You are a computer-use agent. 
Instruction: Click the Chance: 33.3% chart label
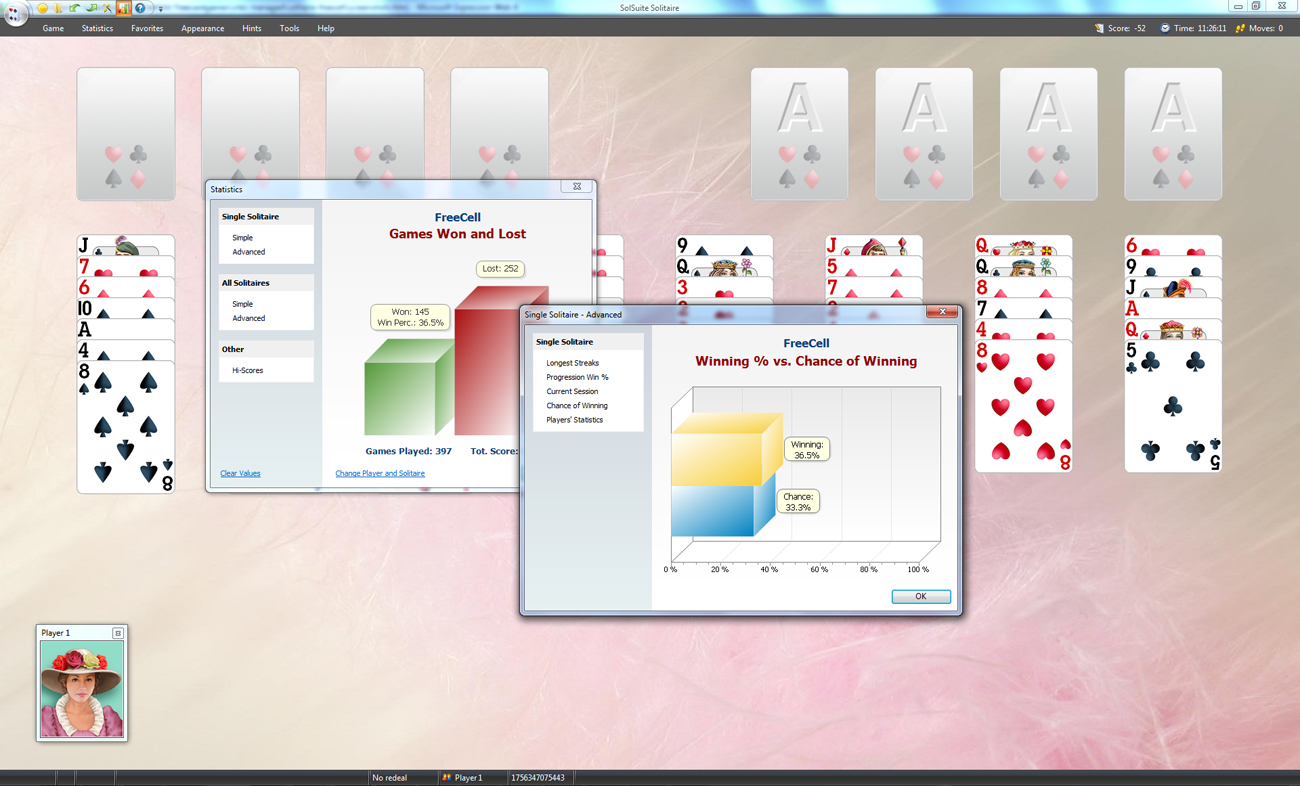pyautogui.click(x=798, y=502)
